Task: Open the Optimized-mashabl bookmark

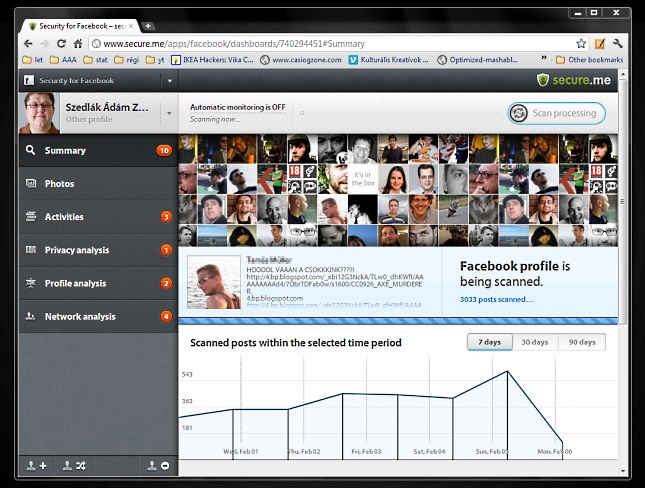Action: [478, 60]
